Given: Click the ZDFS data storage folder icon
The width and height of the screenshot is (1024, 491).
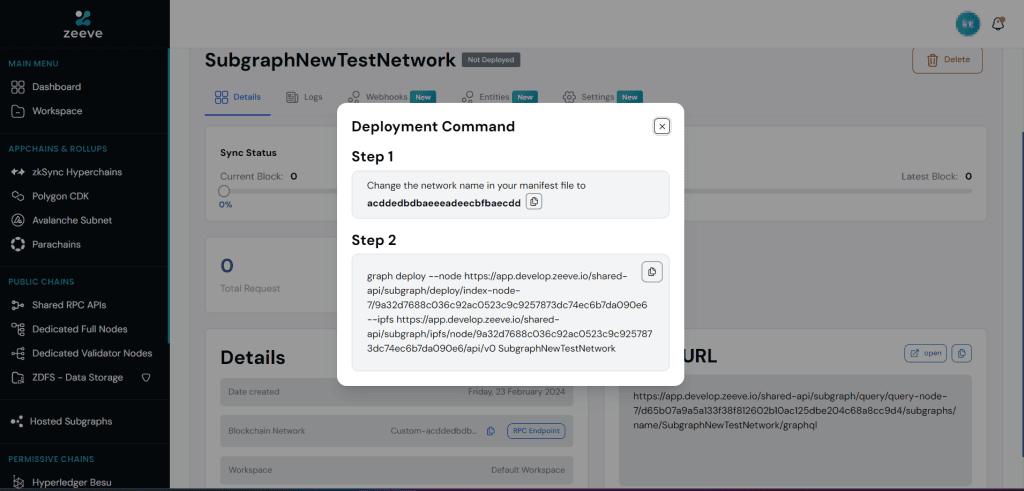Looking at the screenshot, I should pyautogui.click(x=18, y=377).
